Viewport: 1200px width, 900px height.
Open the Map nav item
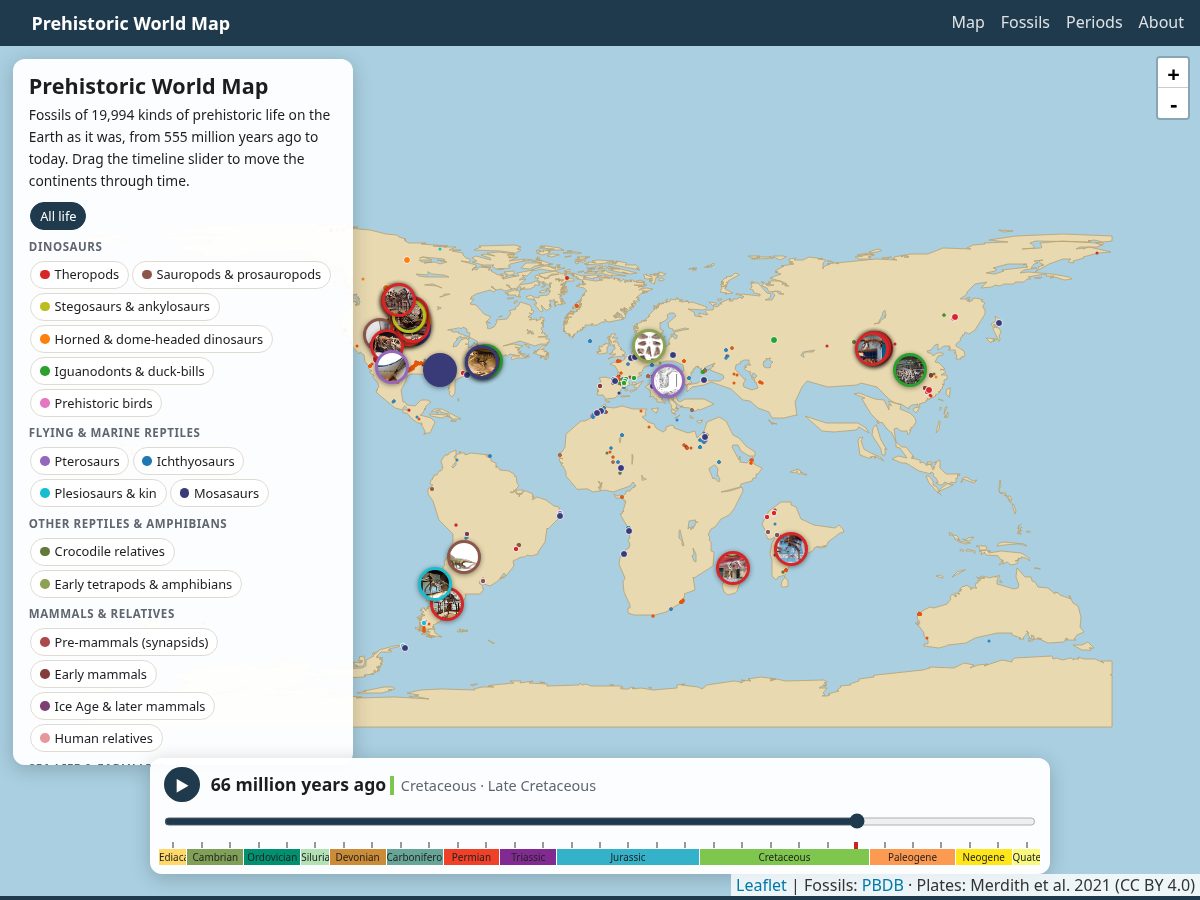(x=968, y=22)
